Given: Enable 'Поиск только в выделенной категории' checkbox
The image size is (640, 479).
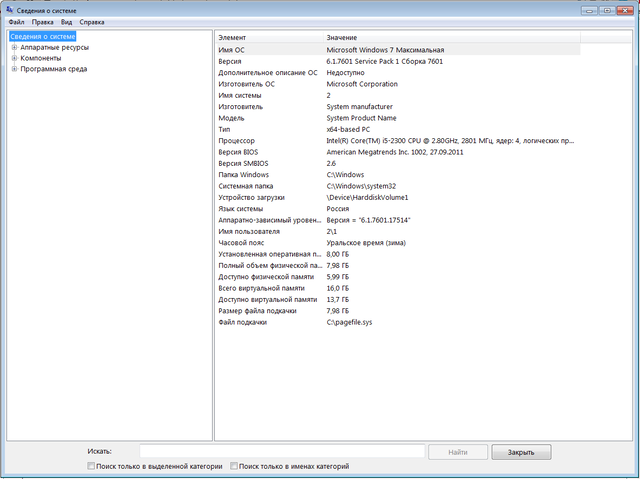Looking at the screenshot, I should [x=92, y=466].
